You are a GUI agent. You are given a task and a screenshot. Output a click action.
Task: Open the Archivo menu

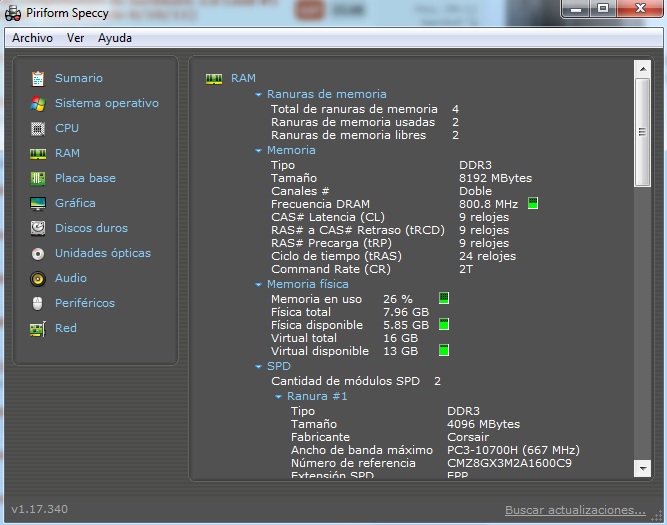tap(32, 38)
